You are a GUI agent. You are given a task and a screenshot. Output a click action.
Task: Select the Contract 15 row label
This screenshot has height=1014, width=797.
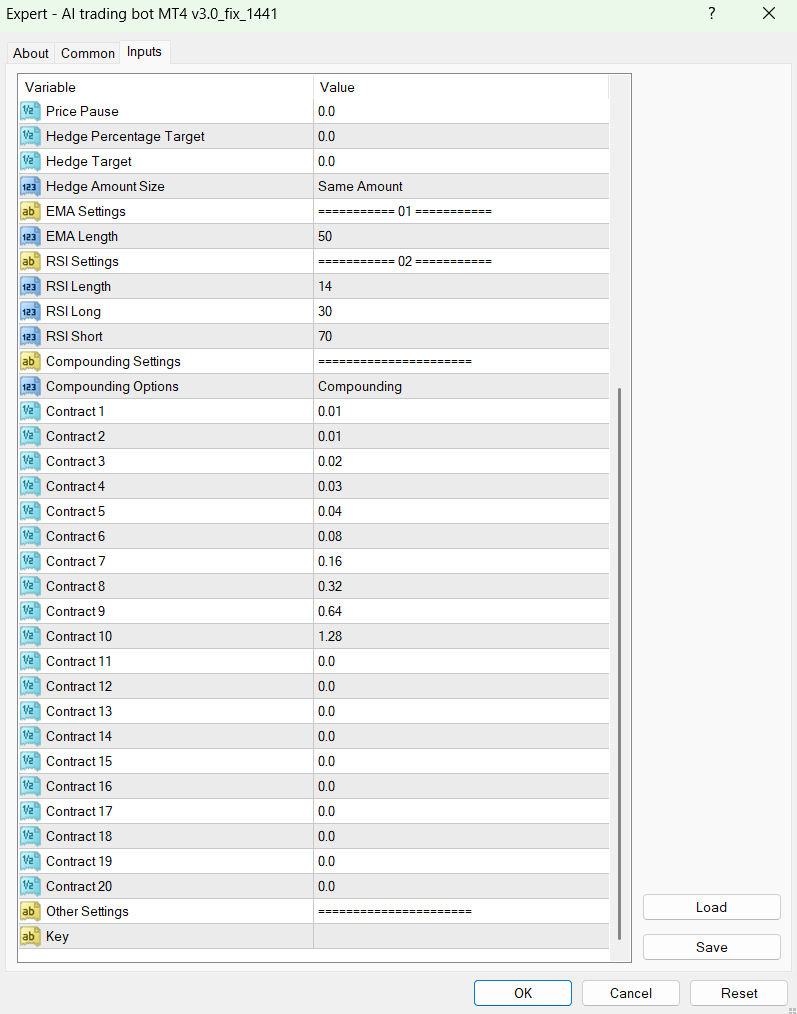pos(79,761)
